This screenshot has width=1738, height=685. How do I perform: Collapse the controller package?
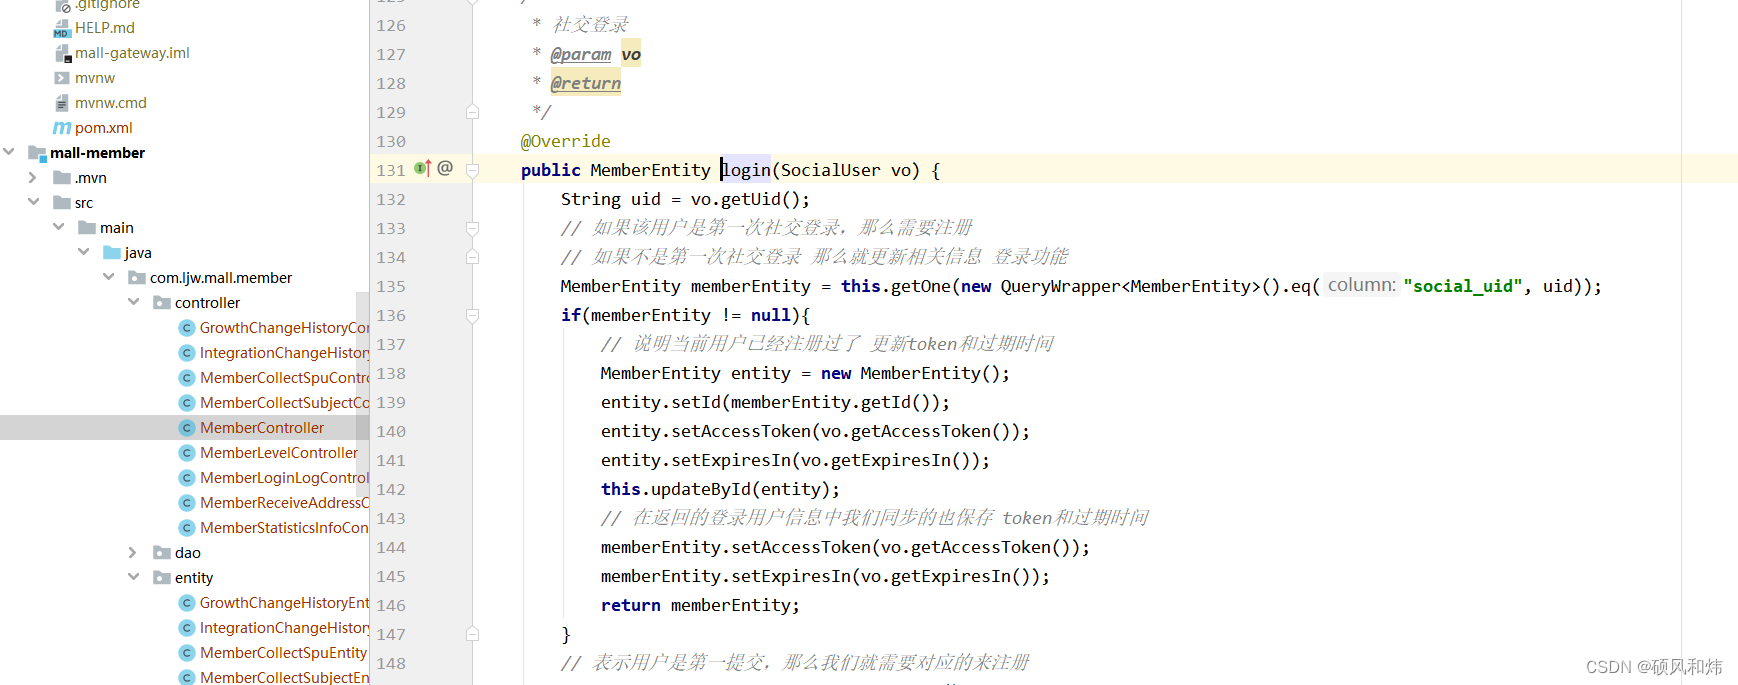[133, 303]
